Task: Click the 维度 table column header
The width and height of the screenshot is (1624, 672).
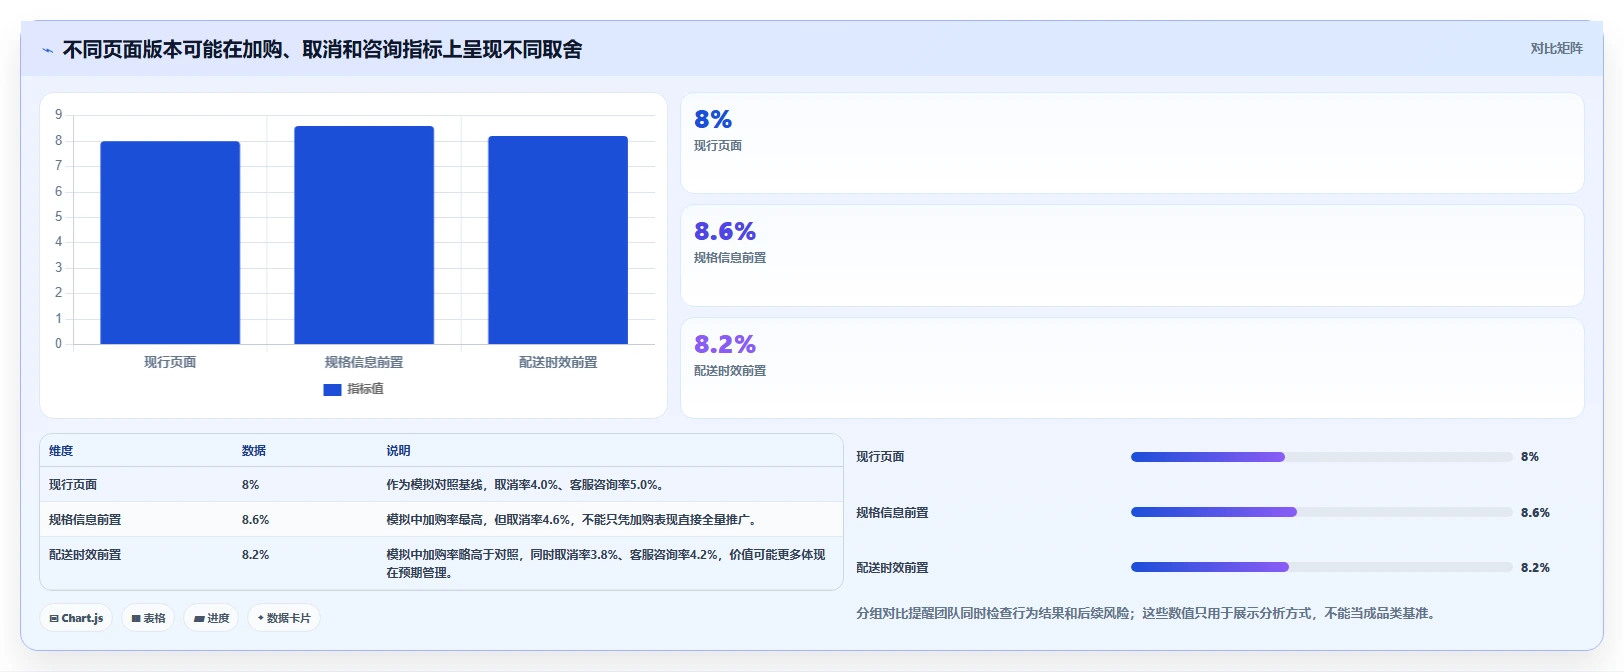Action: click(61, 451)
